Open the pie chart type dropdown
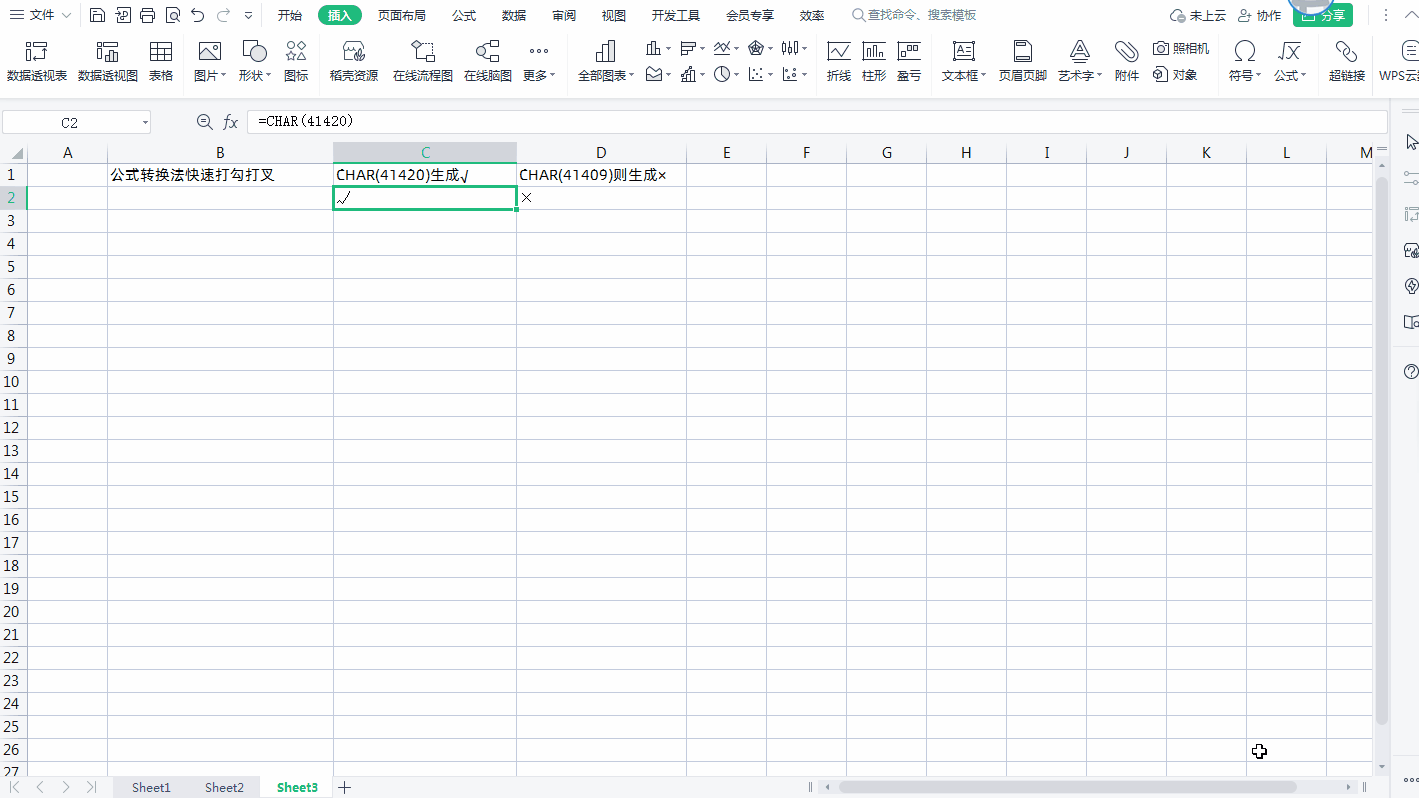 pyautogui.click(x=726, y=74)
